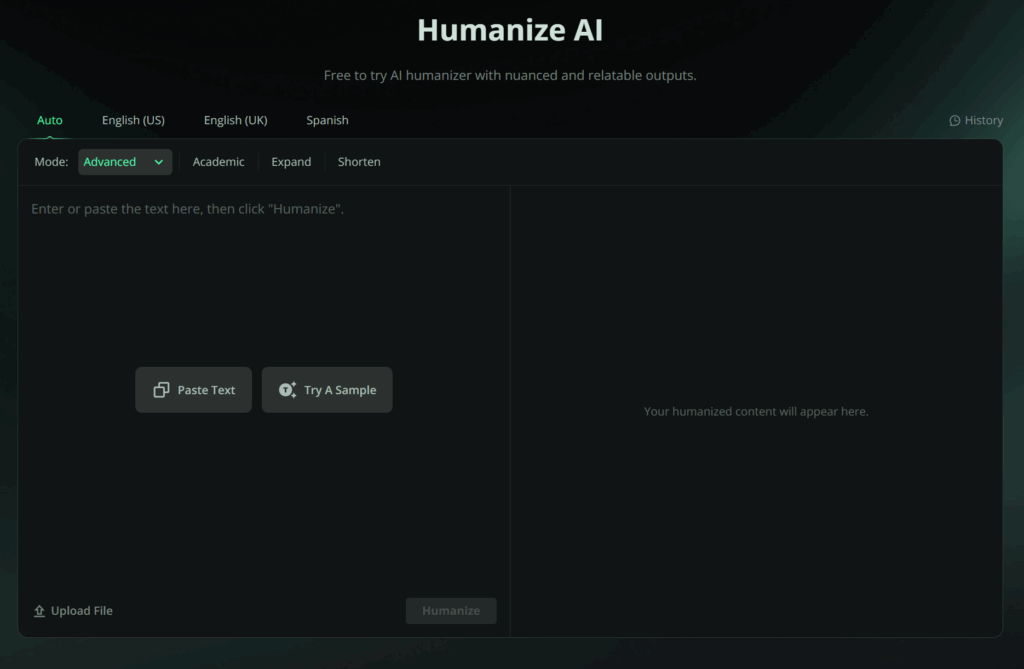Screen dimensions: 1024x669
Task: Select the Auto language tab
Action: (50, 120)
